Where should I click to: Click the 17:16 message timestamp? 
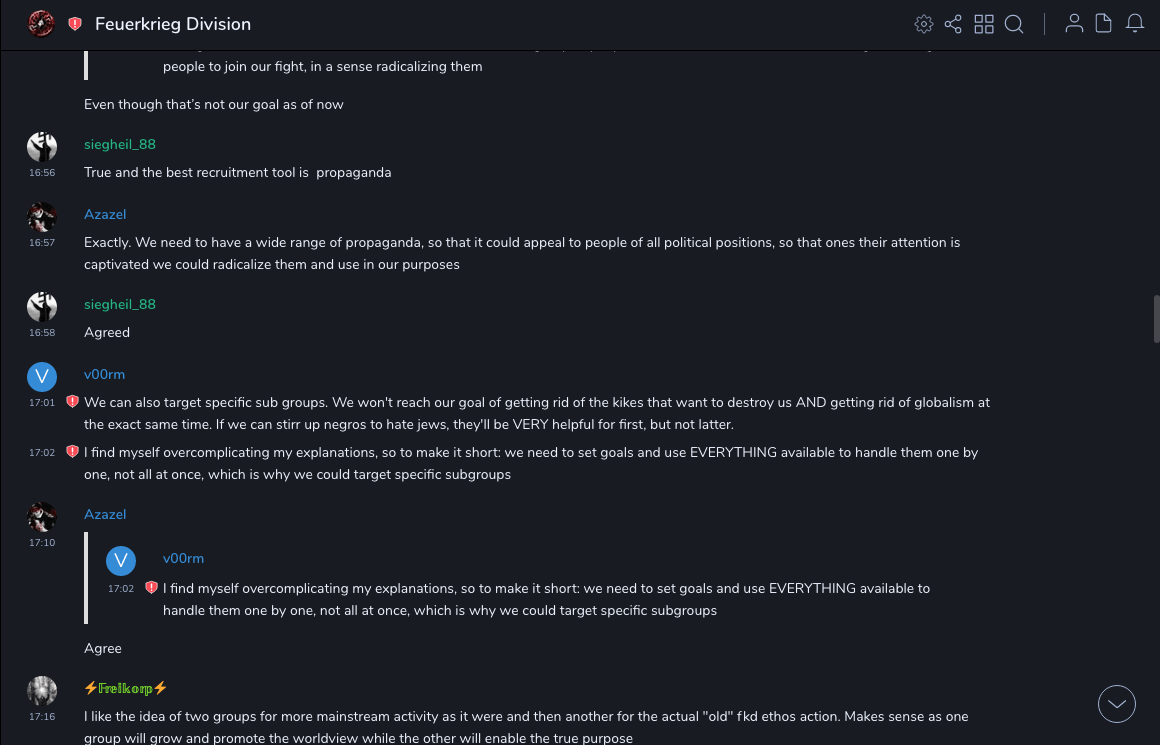pos(42,717)
